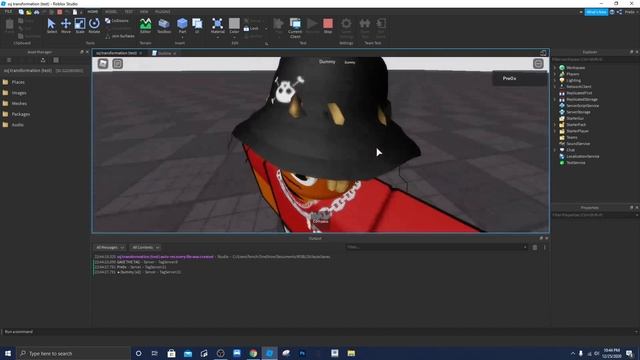This screenshot has height=360, width=640.
Task: Expand the Players node in Explorer
Action: 555,74
